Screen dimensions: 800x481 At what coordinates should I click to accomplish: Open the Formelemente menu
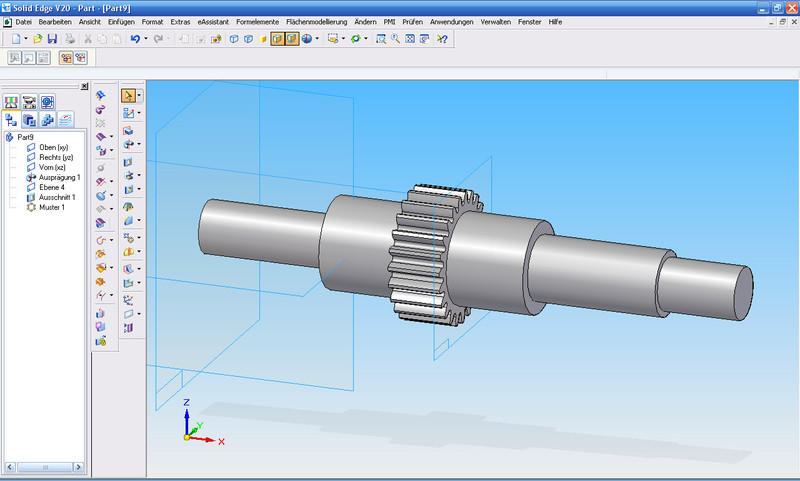(258, 21)
